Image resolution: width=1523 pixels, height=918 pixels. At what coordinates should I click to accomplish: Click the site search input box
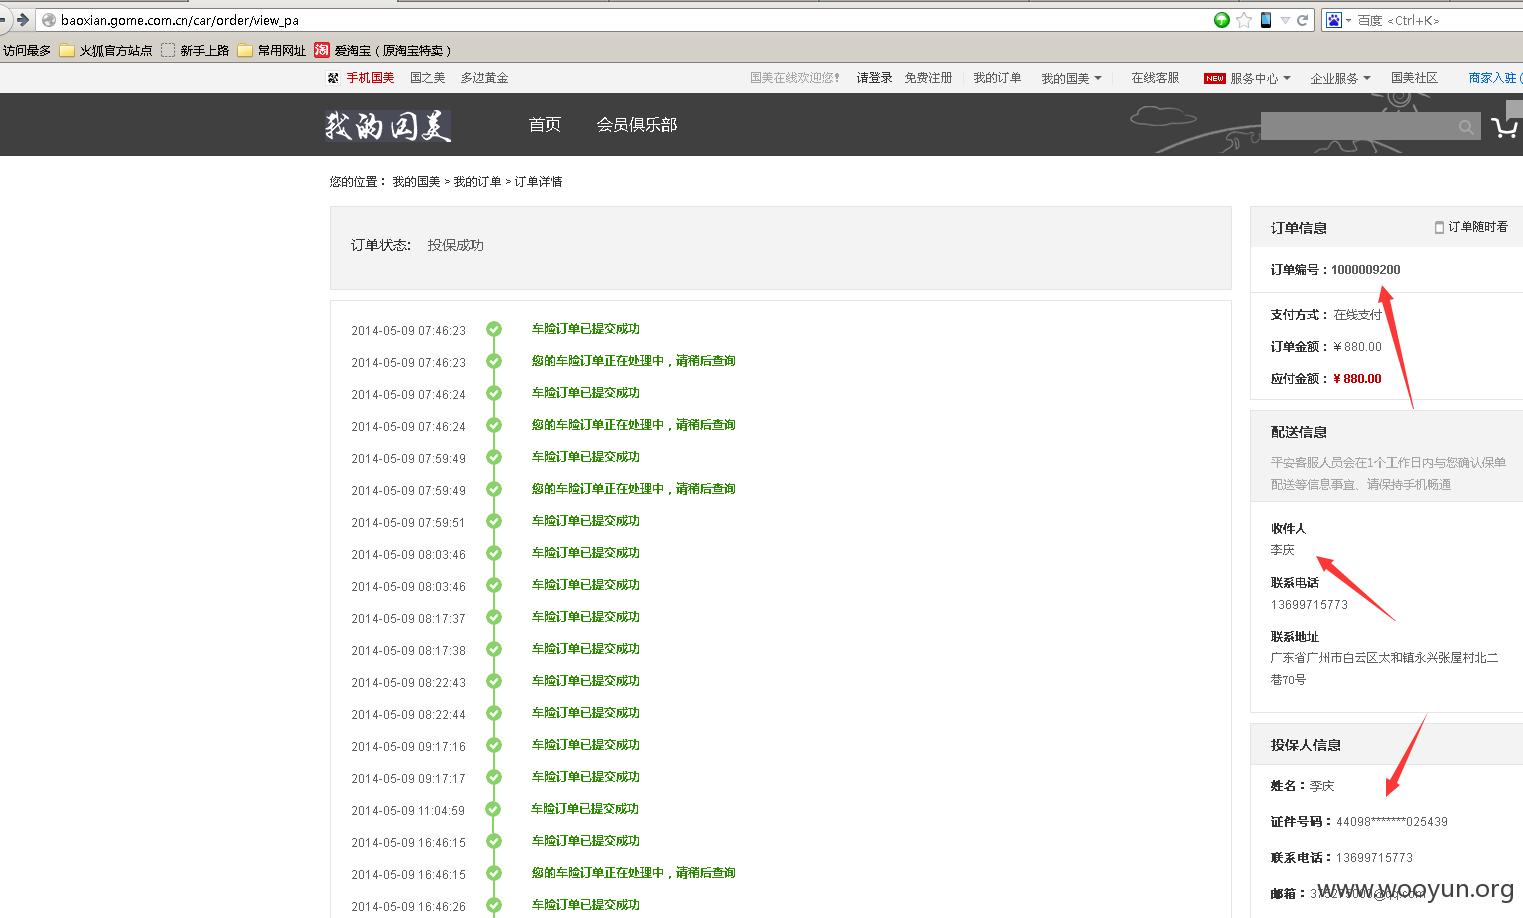(x=1357, y=126)
